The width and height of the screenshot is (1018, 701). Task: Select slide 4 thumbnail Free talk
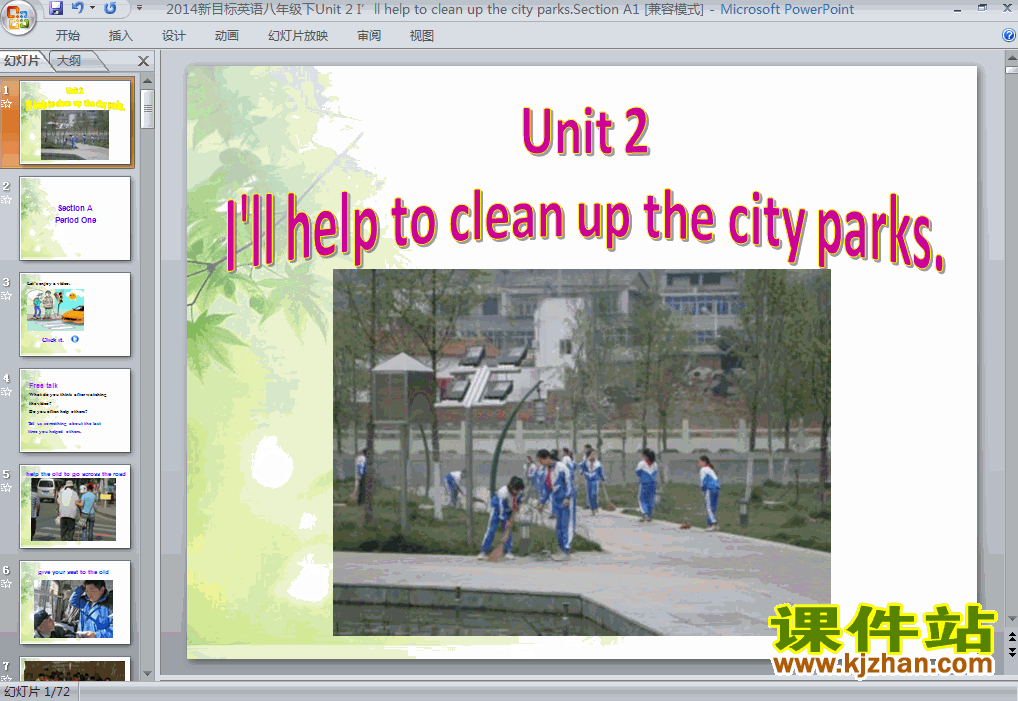[x=75, y=410]
